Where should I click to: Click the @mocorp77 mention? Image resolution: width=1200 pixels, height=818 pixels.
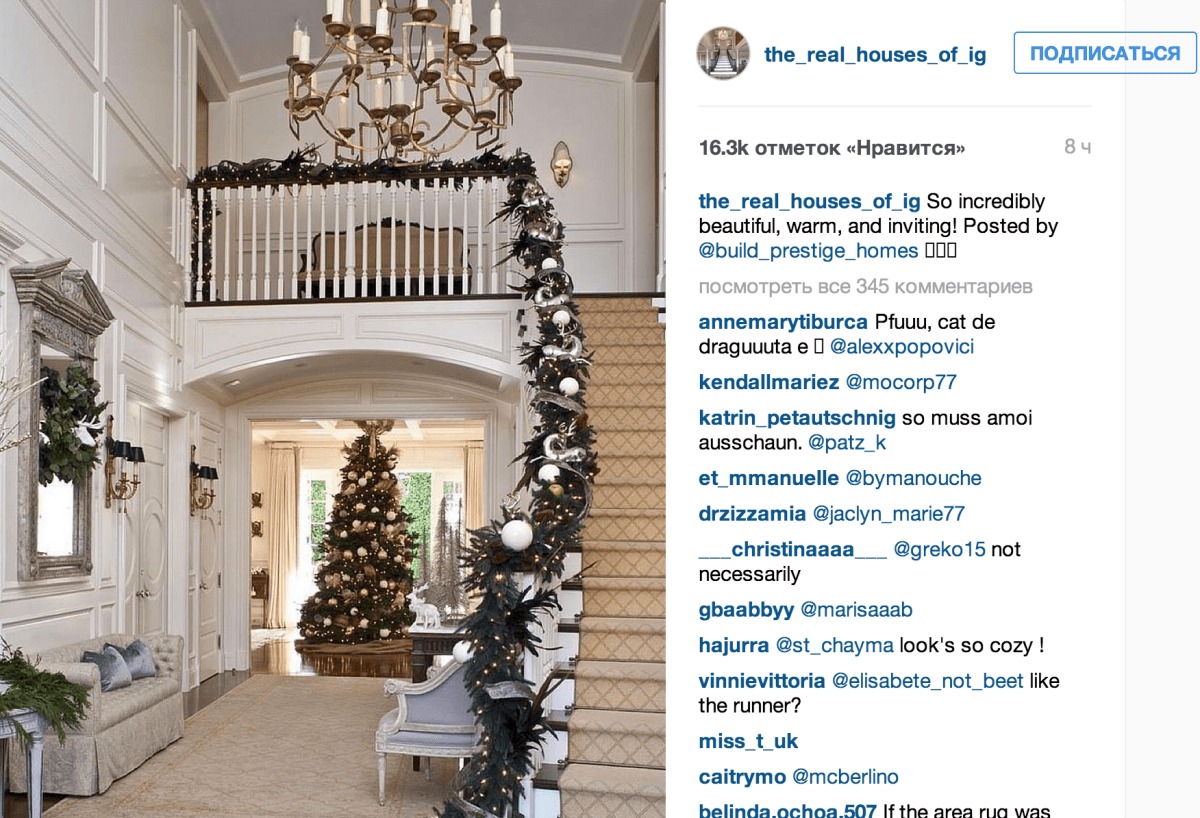point(901,382)
